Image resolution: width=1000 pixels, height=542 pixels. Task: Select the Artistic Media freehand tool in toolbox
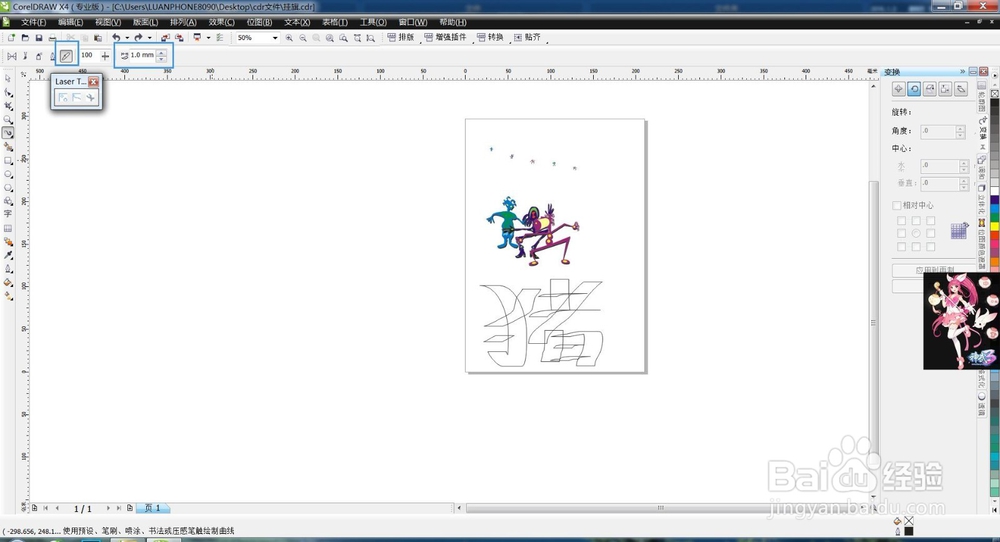pos(8,133)
